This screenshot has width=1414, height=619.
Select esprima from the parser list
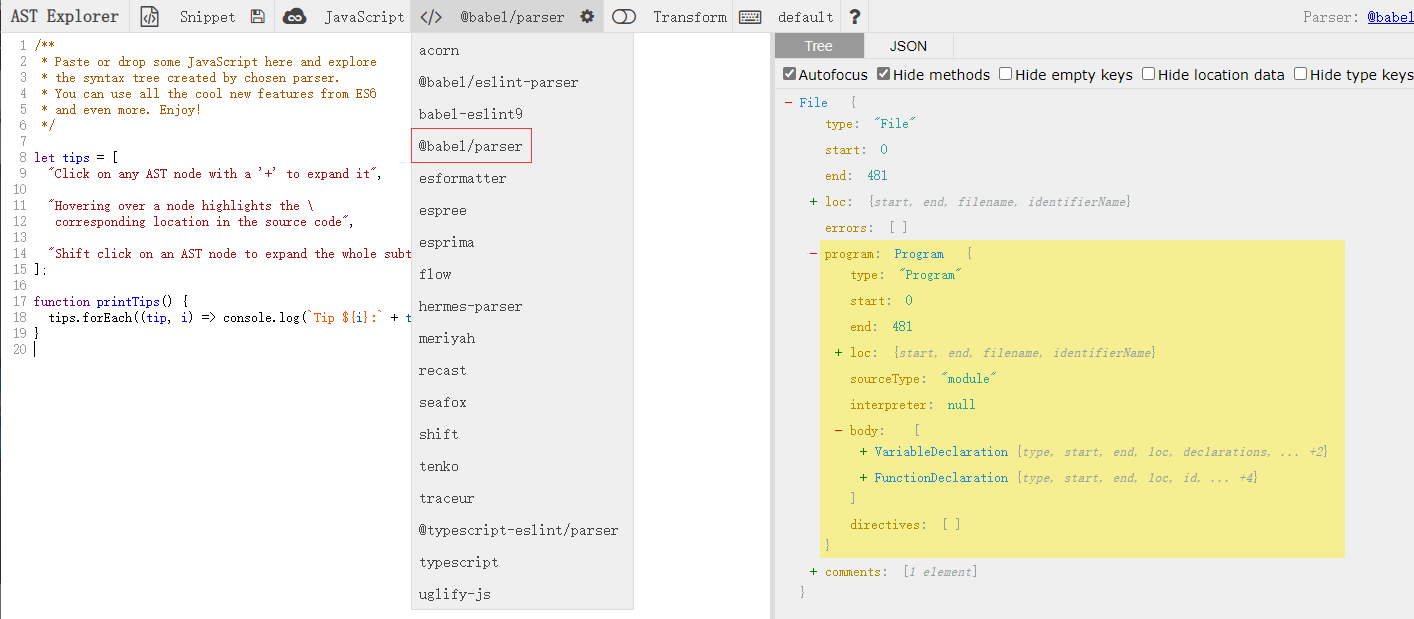click(x=446, y=242)
